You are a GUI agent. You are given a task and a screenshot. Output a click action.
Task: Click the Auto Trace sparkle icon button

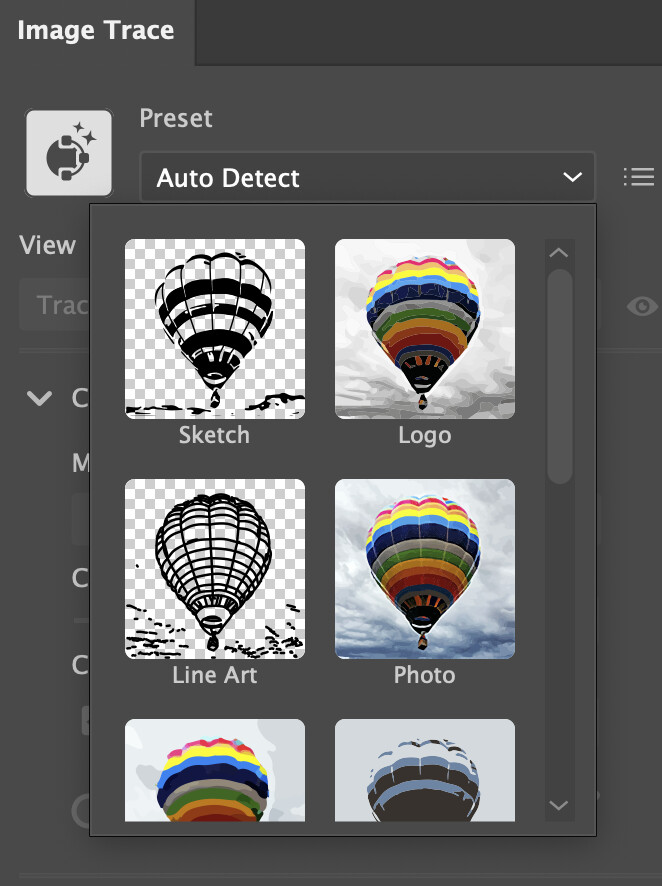69,153
